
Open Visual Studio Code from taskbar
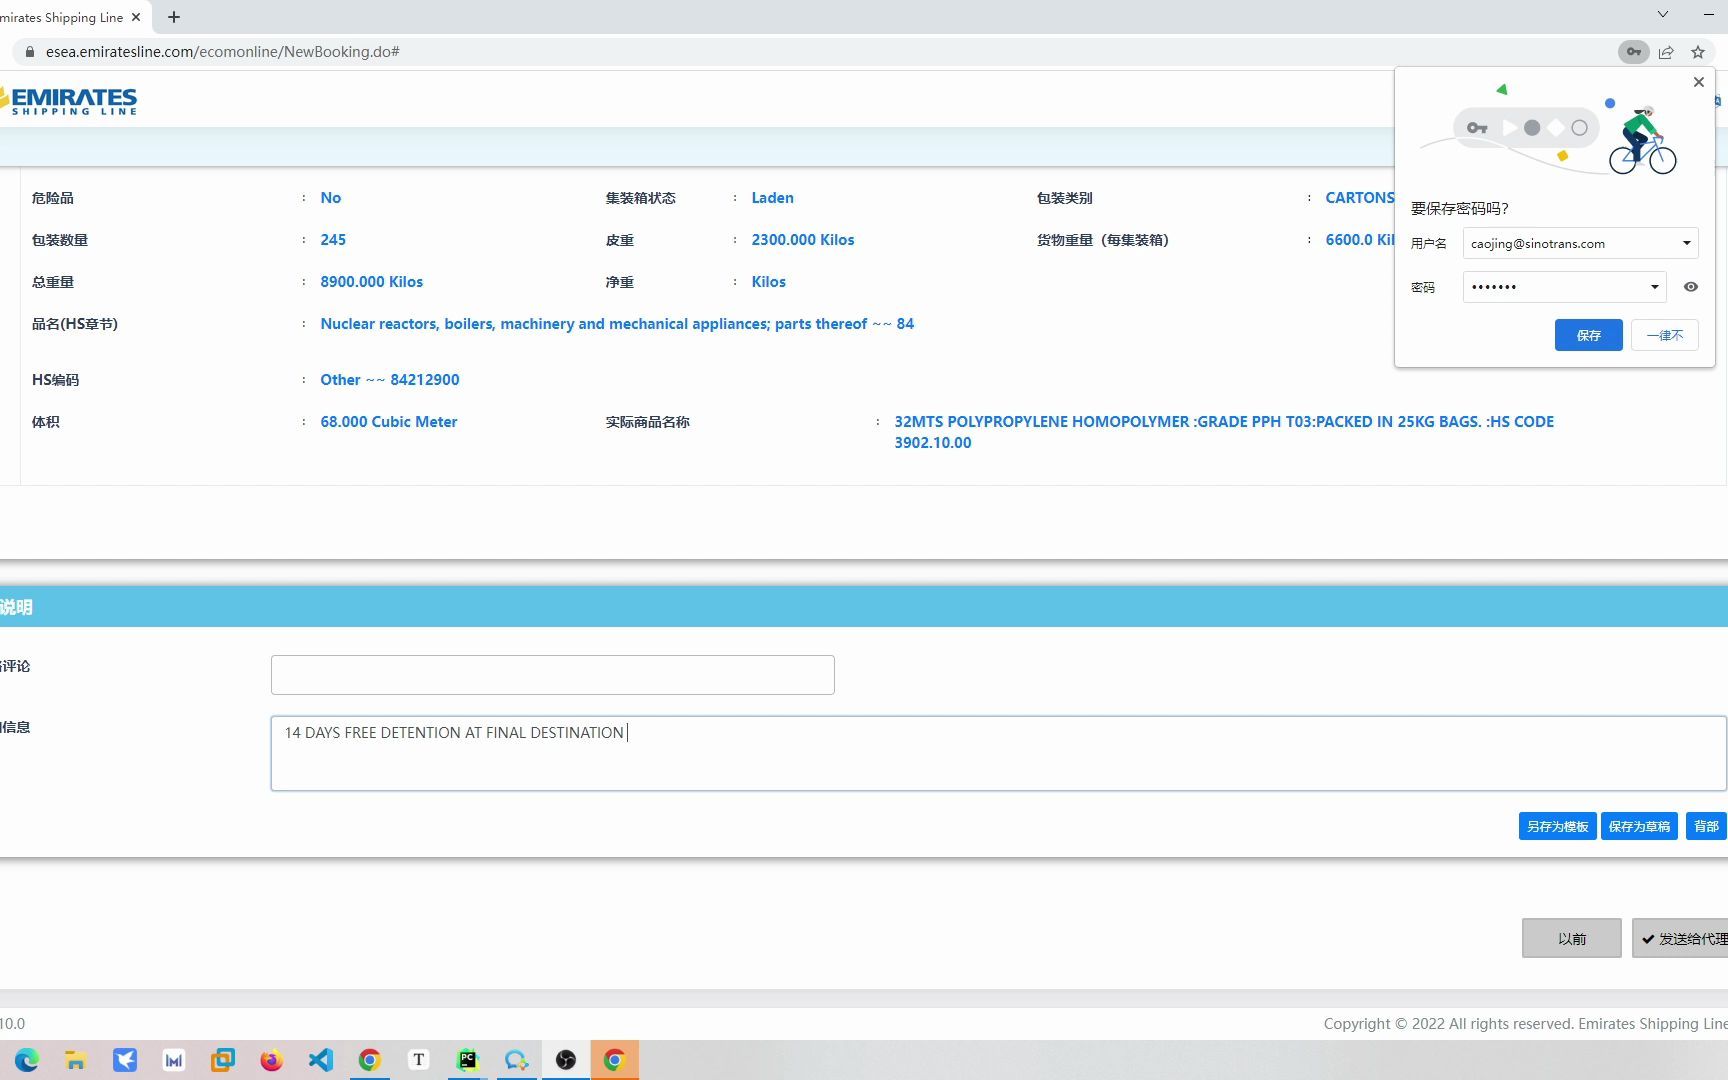(x=320, y=1060)
